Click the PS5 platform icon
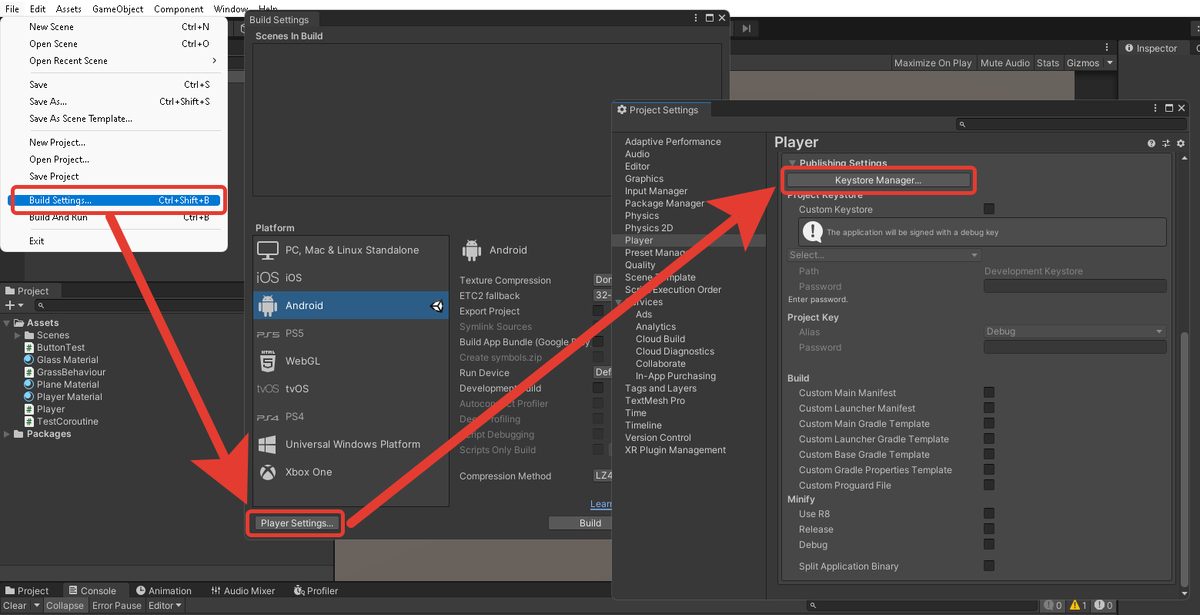Viewport: 1200px width, 615px height. [x=267, y=333]
